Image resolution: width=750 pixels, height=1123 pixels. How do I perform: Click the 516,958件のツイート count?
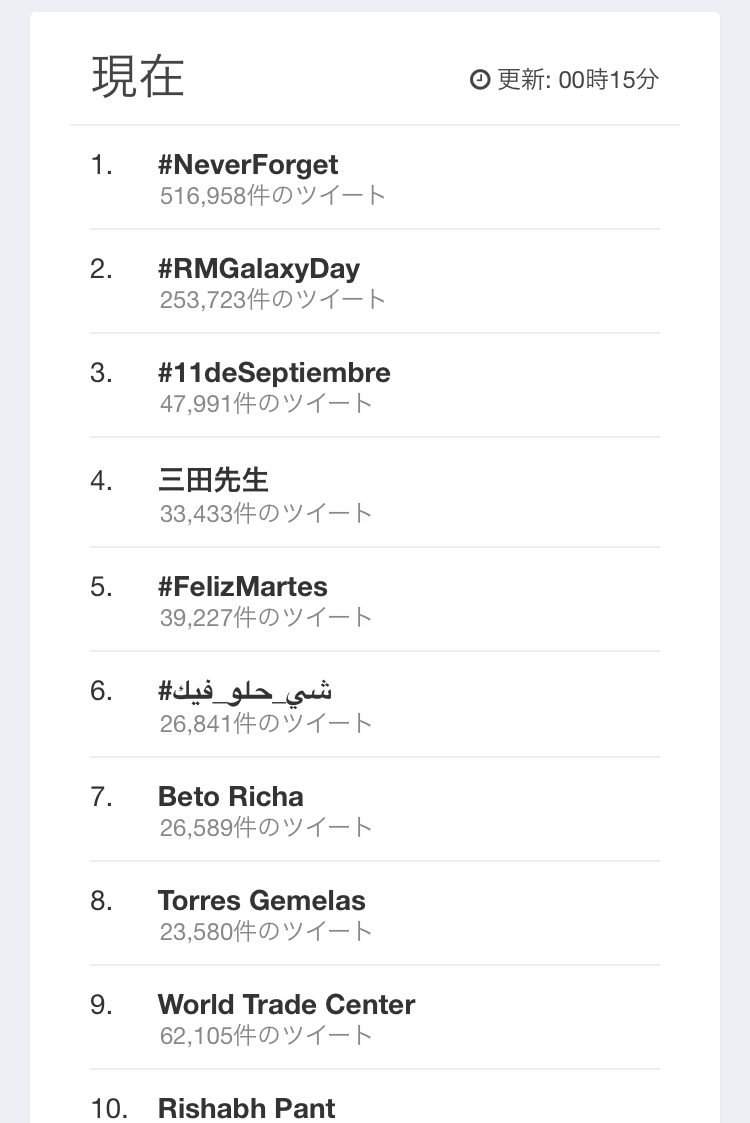[x=273, y=196]
